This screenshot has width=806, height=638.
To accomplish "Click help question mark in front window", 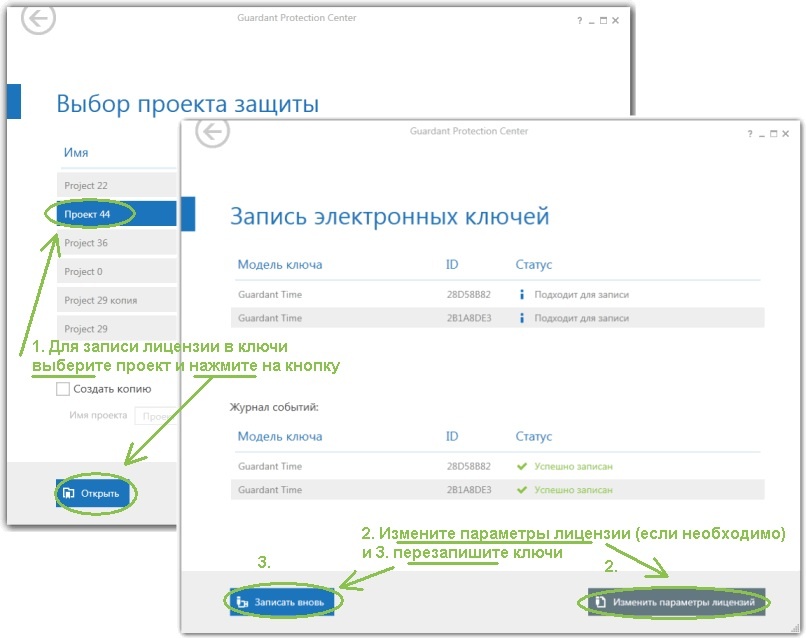I will 749,133.
